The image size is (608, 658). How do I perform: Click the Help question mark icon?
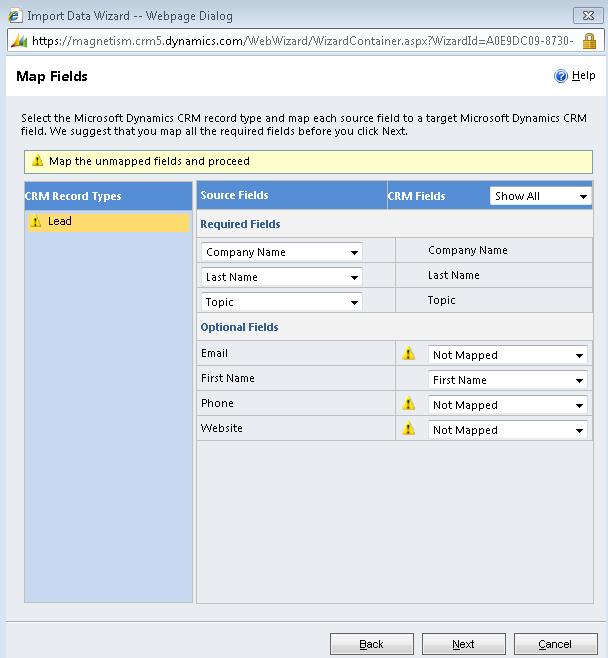coord(561,76)
